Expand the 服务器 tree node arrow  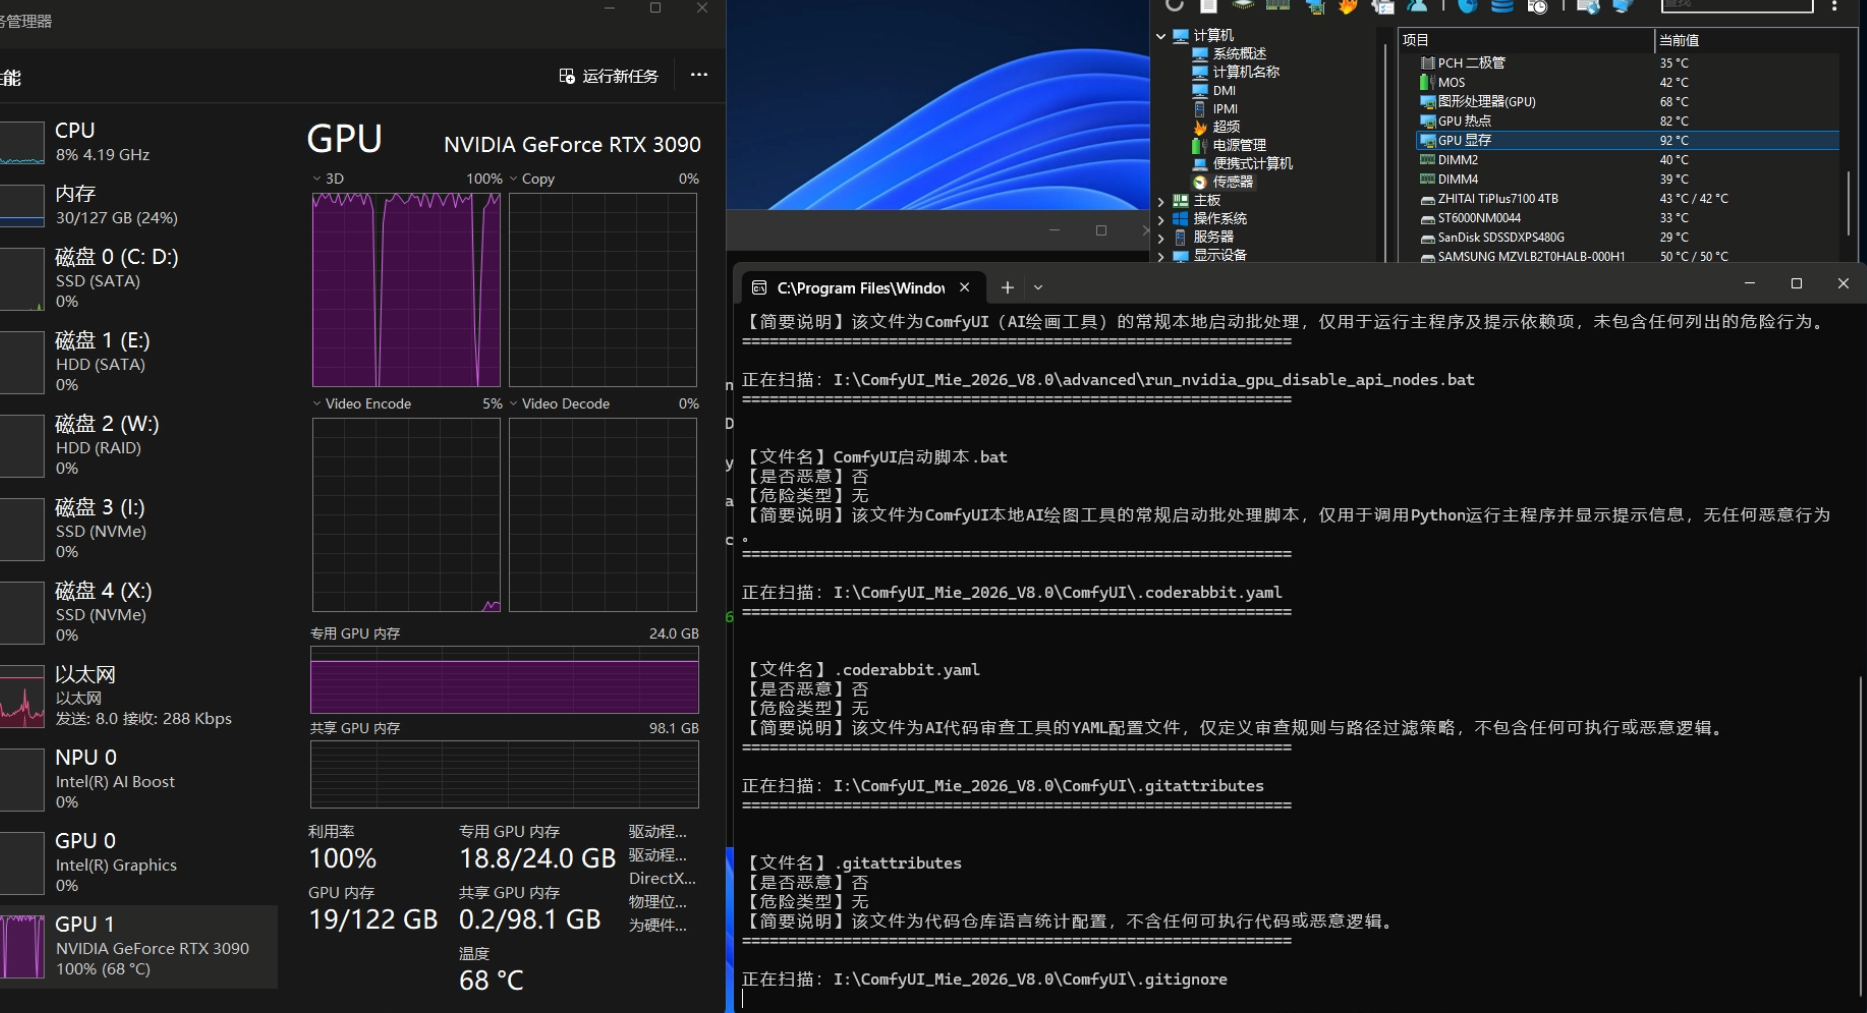tap(1161, 238)
